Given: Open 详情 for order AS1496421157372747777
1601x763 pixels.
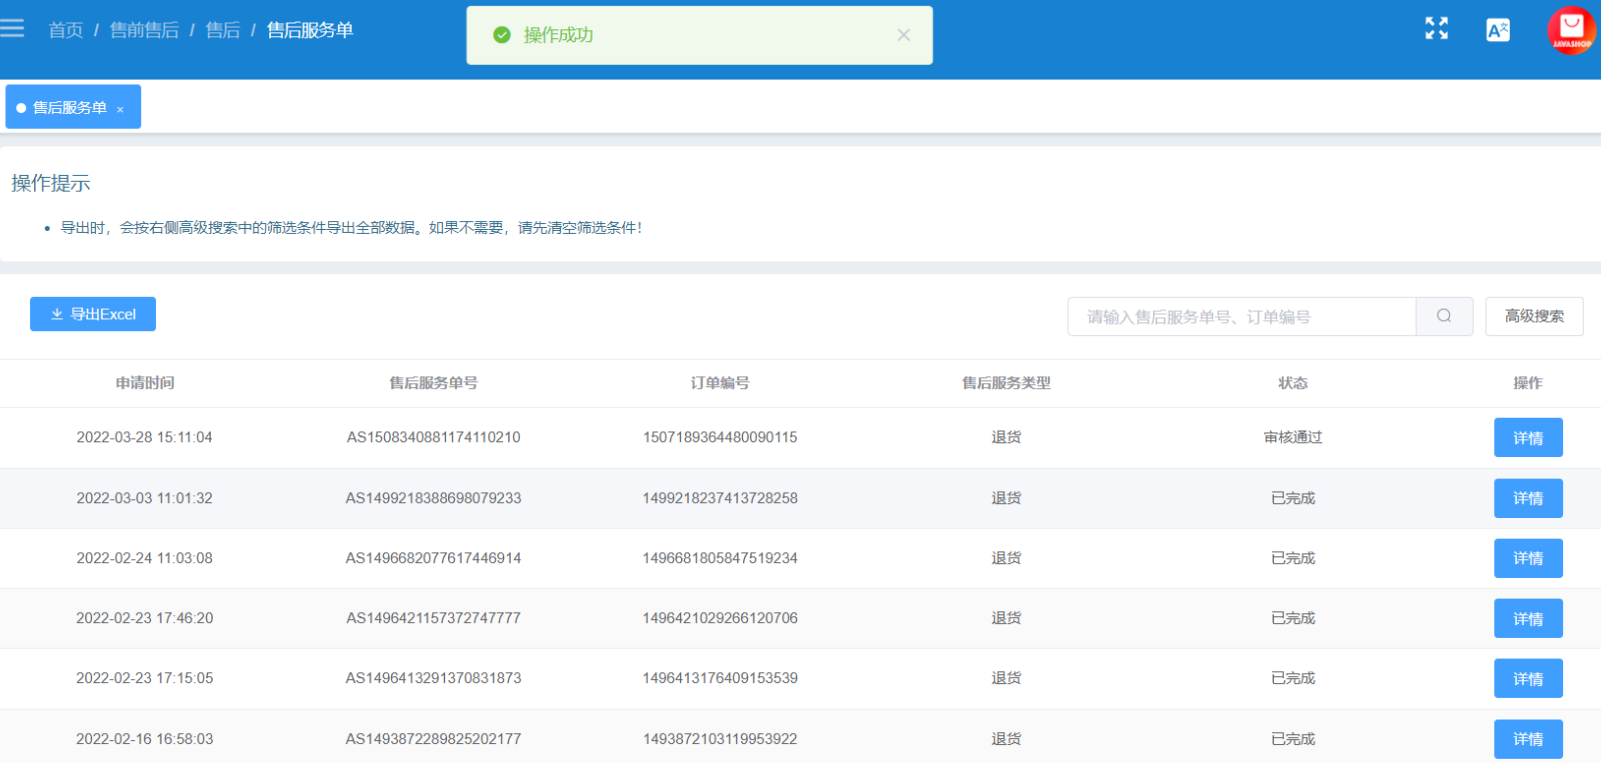Looking at the screenshot, I should pos(1528,618).
